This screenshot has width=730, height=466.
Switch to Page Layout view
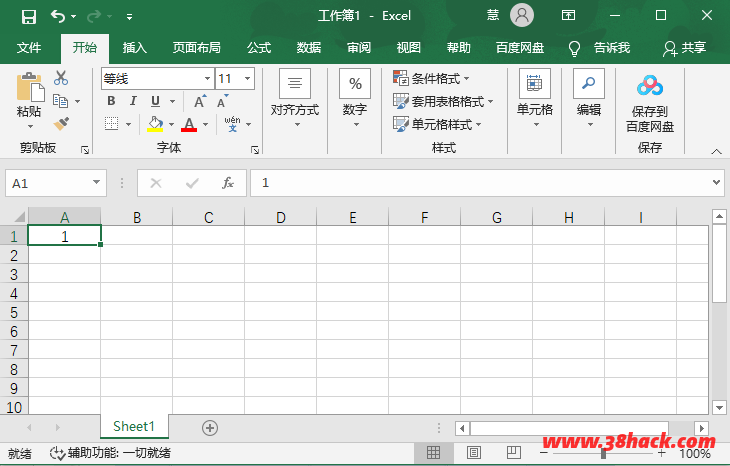coord(473,452)
